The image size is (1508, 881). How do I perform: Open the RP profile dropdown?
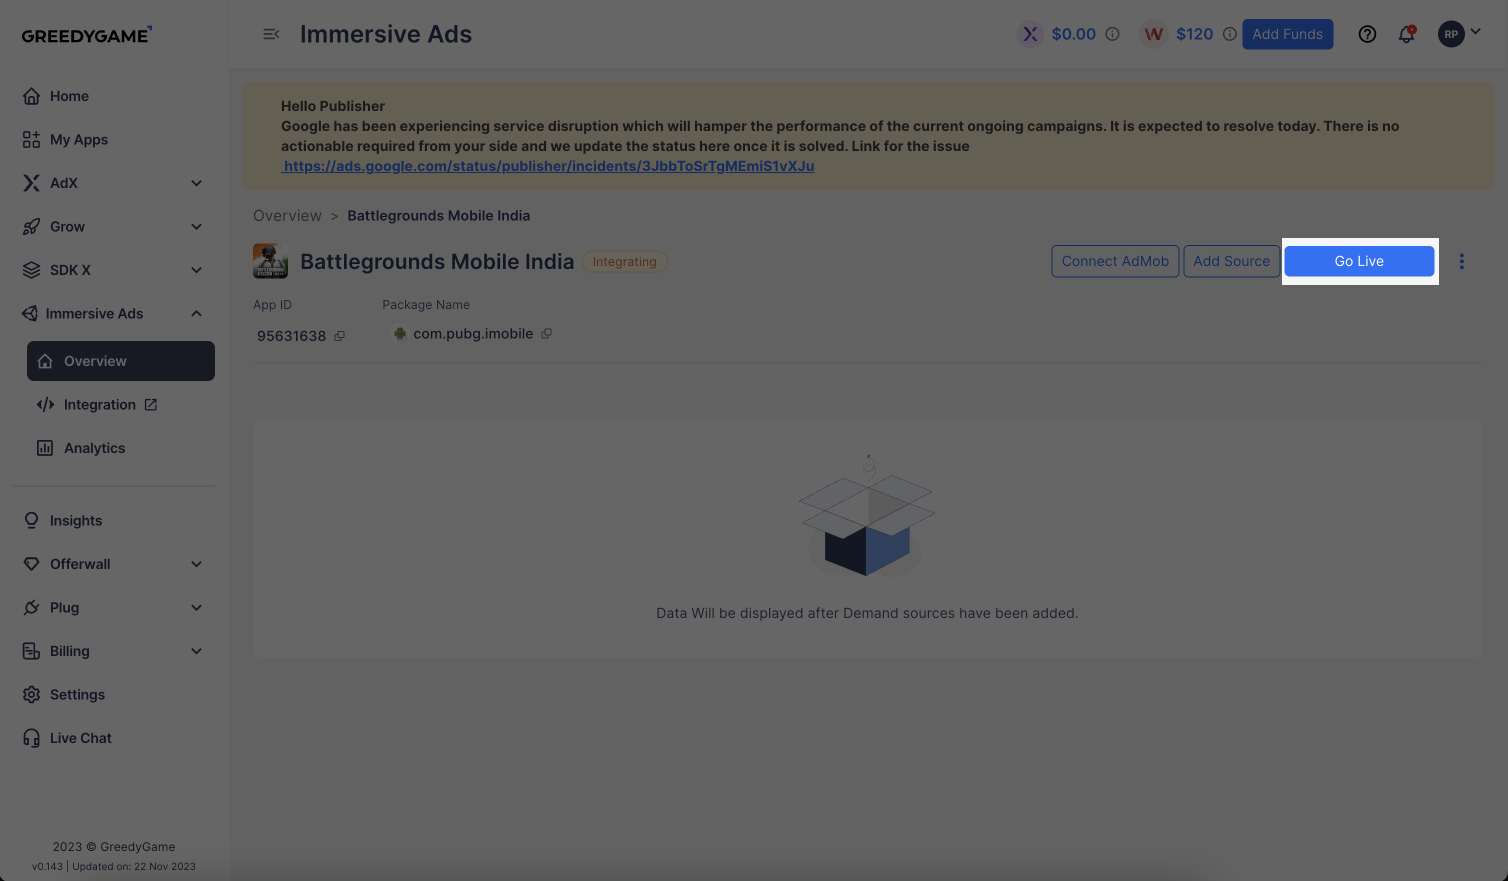point(1459,34)
